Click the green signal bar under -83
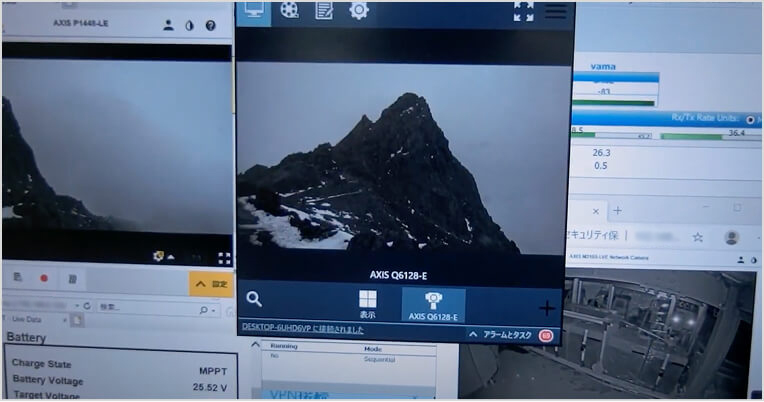This screenshot has height=402, width=764. pyautogui.click(x=613, y=103)
